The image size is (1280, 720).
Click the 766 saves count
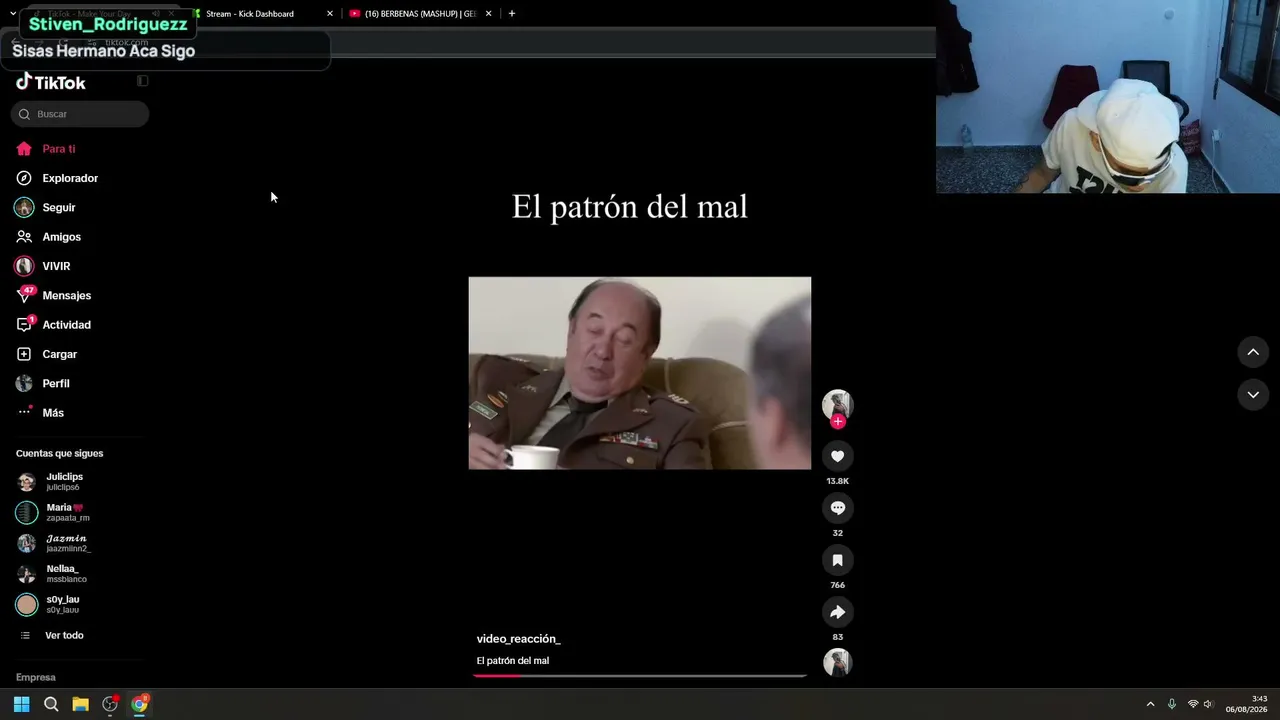837,585
